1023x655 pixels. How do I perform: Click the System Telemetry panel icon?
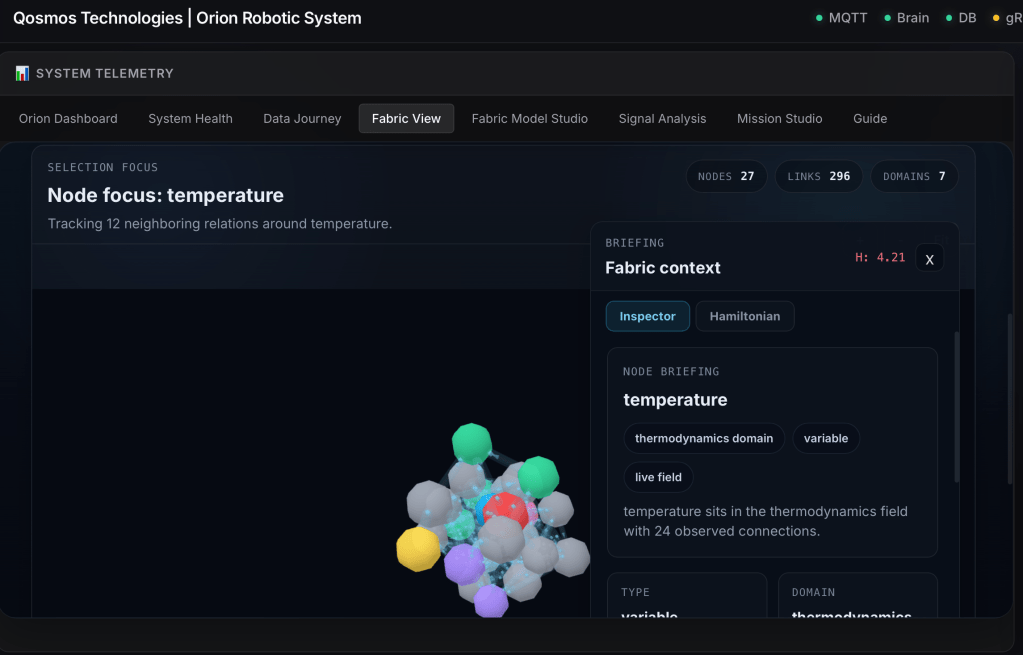pyautogui.click(x=22, y=72)
